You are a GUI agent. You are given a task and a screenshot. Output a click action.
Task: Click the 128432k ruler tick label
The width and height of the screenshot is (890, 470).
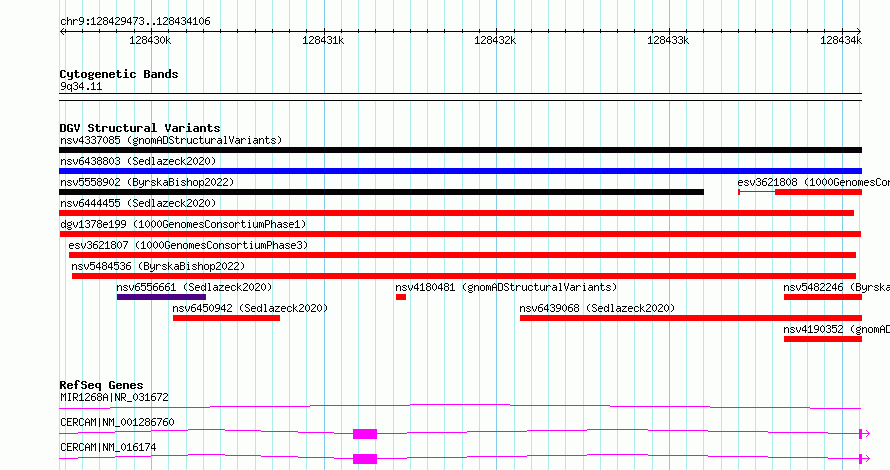[495, 40]
